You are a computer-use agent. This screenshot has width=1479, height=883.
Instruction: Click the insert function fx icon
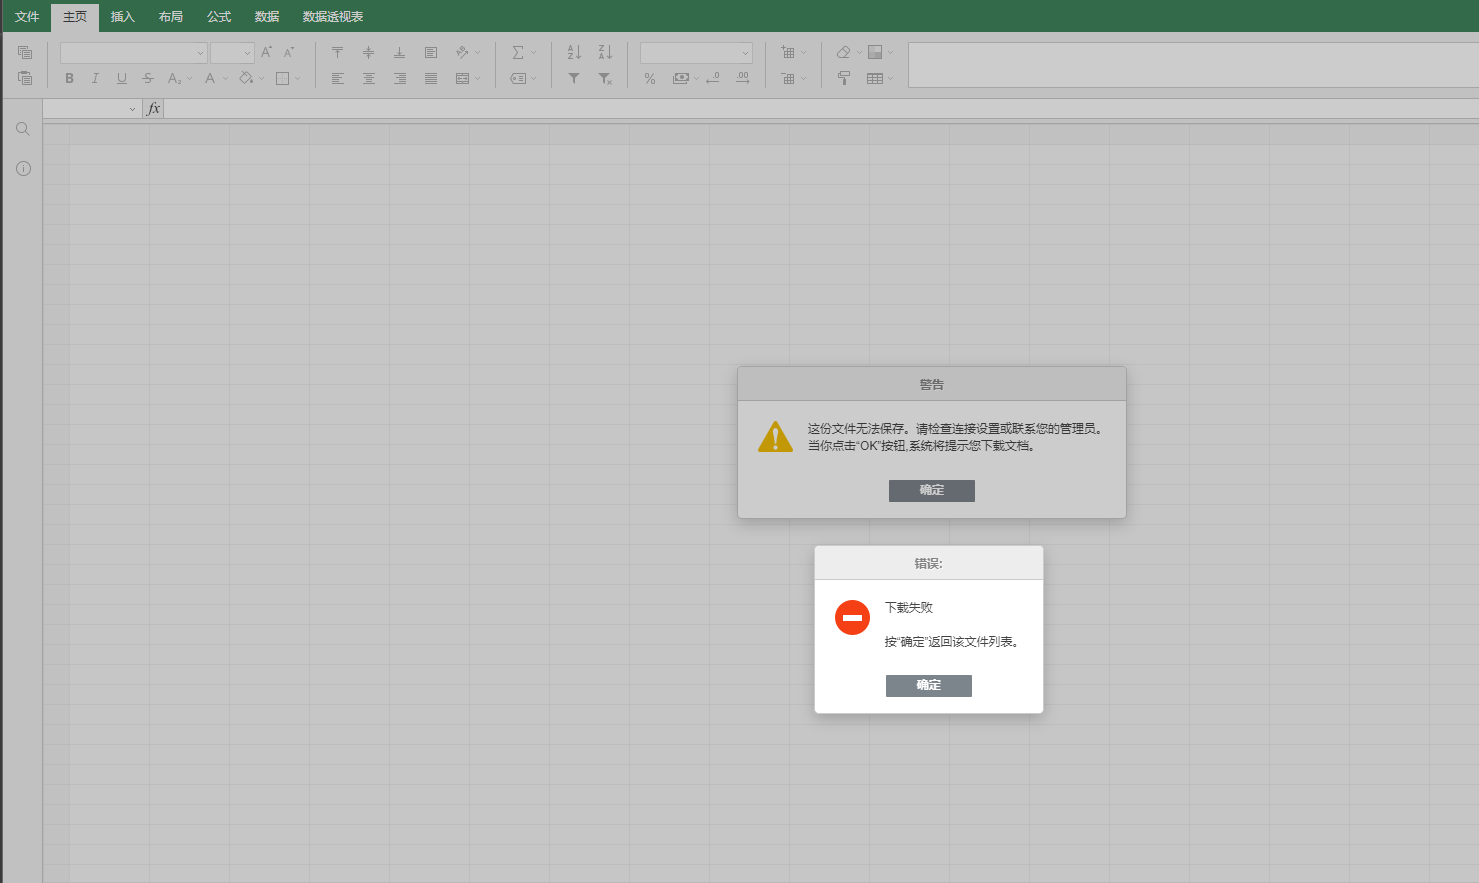153,108
